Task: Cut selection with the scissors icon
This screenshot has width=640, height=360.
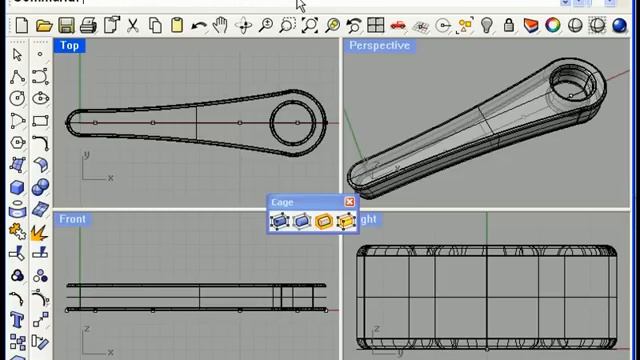Action: coord(132,26)
